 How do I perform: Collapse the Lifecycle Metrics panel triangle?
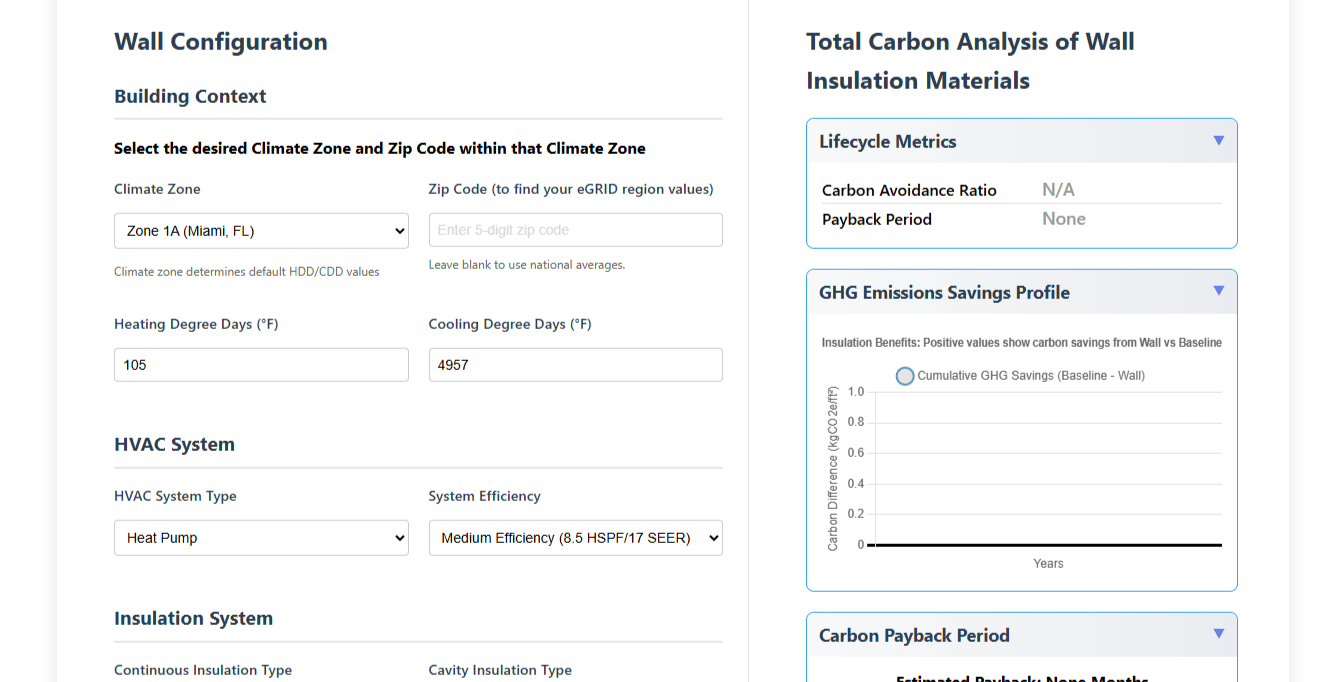pos(1218,141)
